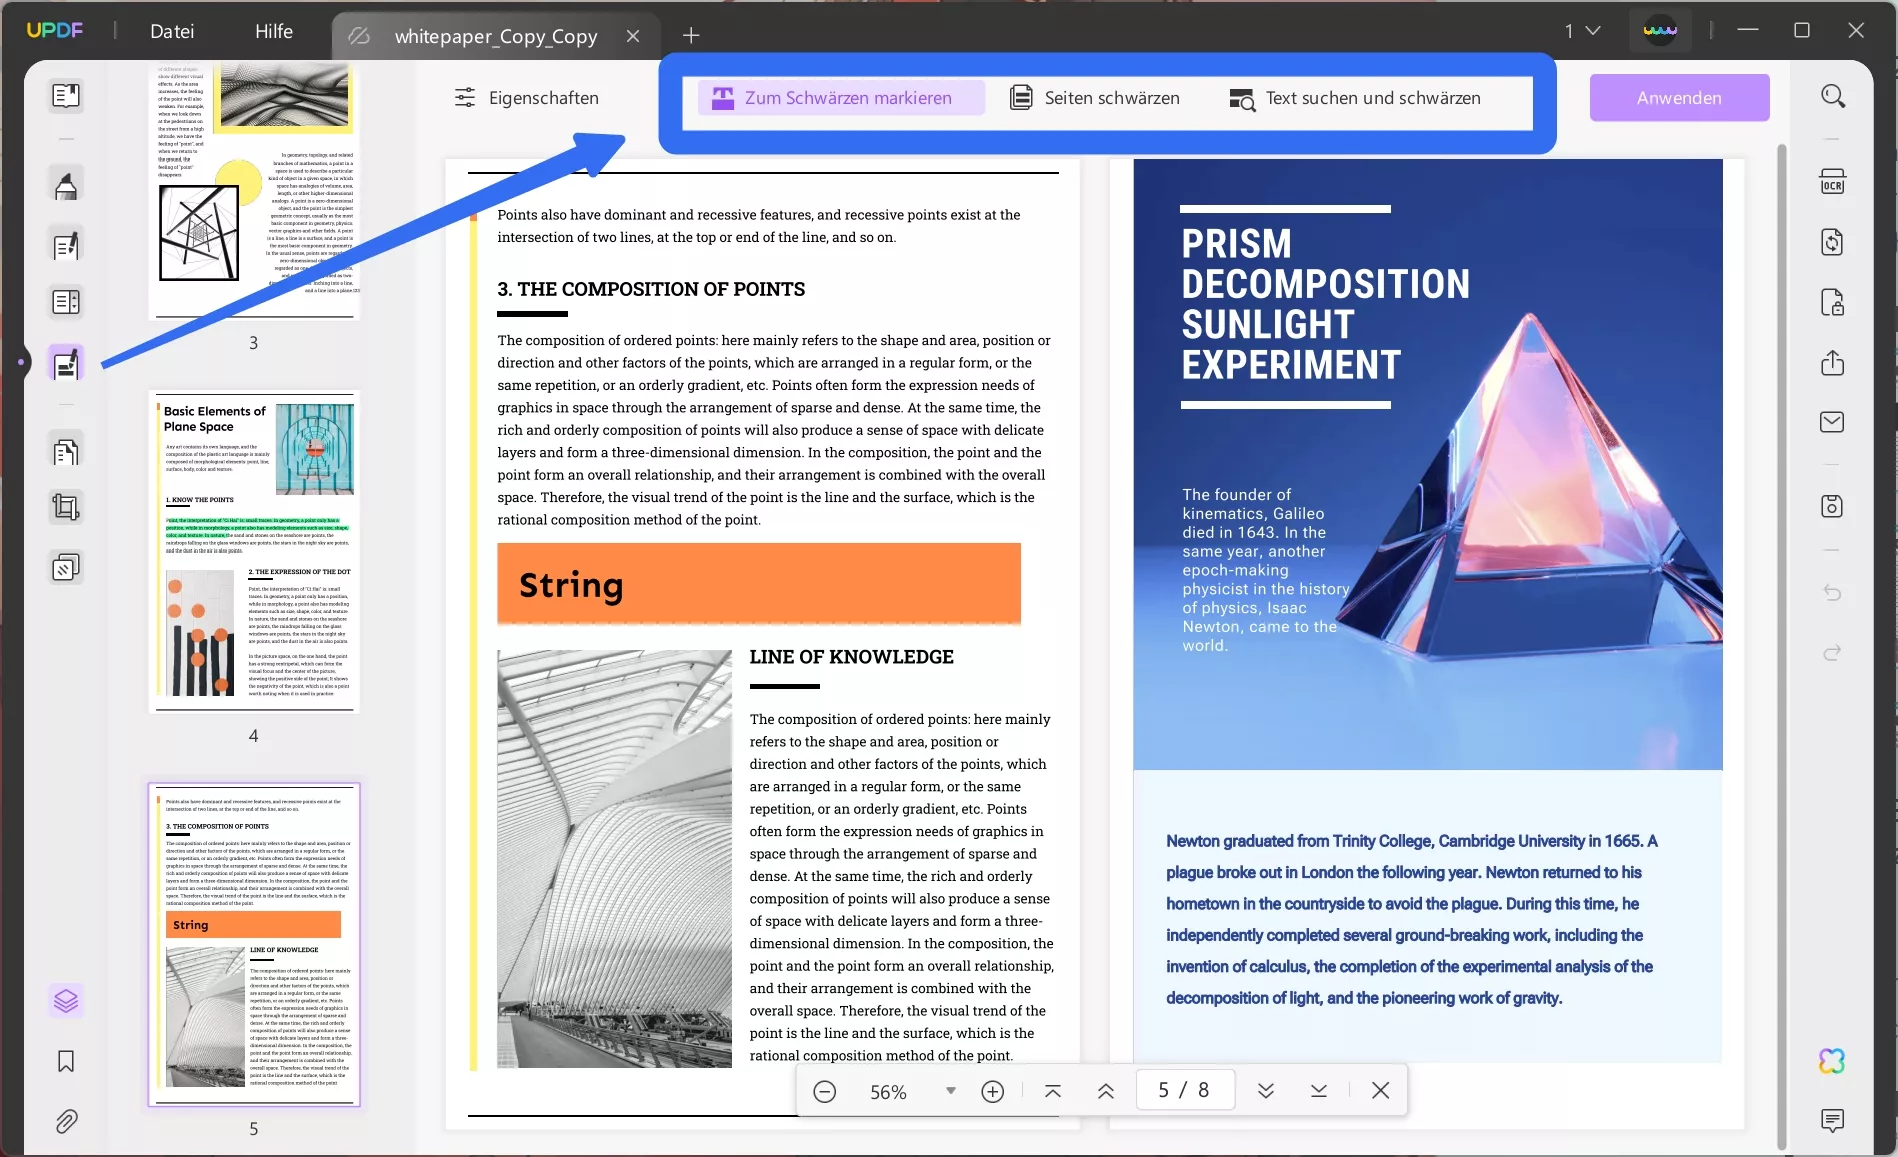
Task: Open the Convert PDF icon
Action: [x=1833, y=242]
